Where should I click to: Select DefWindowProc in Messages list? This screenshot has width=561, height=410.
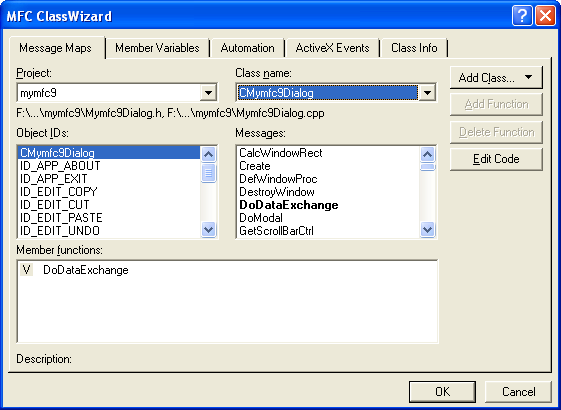(328, 179)
